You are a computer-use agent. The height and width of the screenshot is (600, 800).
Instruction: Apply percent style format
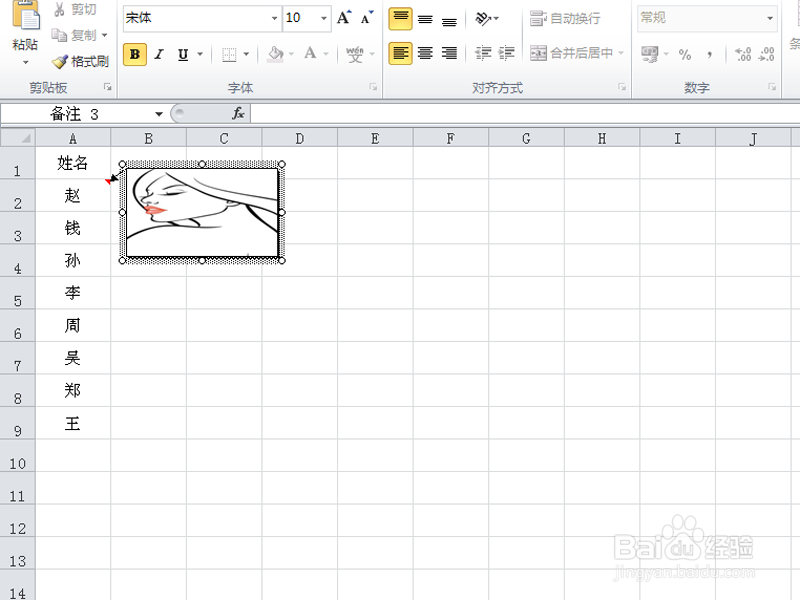click(685, 54)
